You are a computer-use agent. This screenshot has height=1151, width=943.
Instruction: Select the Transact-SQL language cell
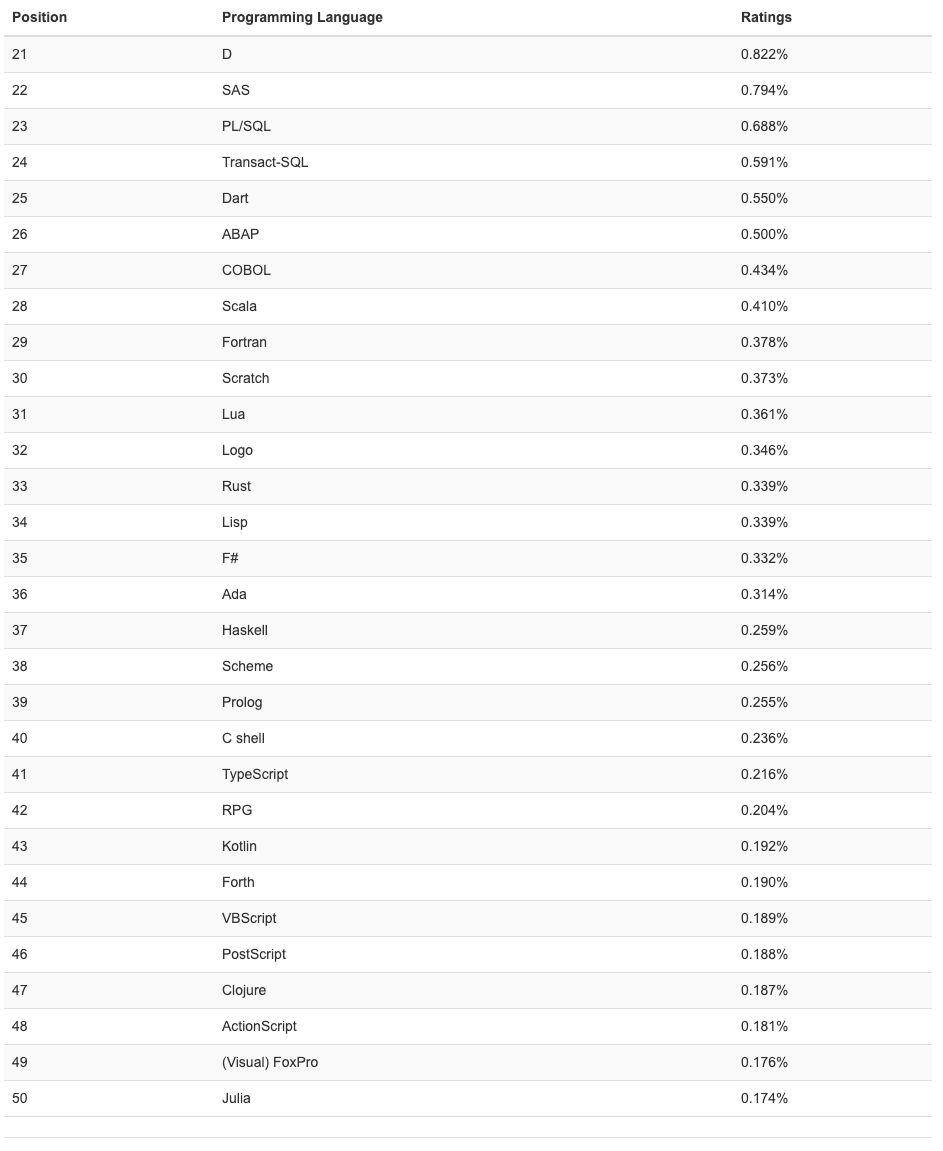click(x=265, y=162)
